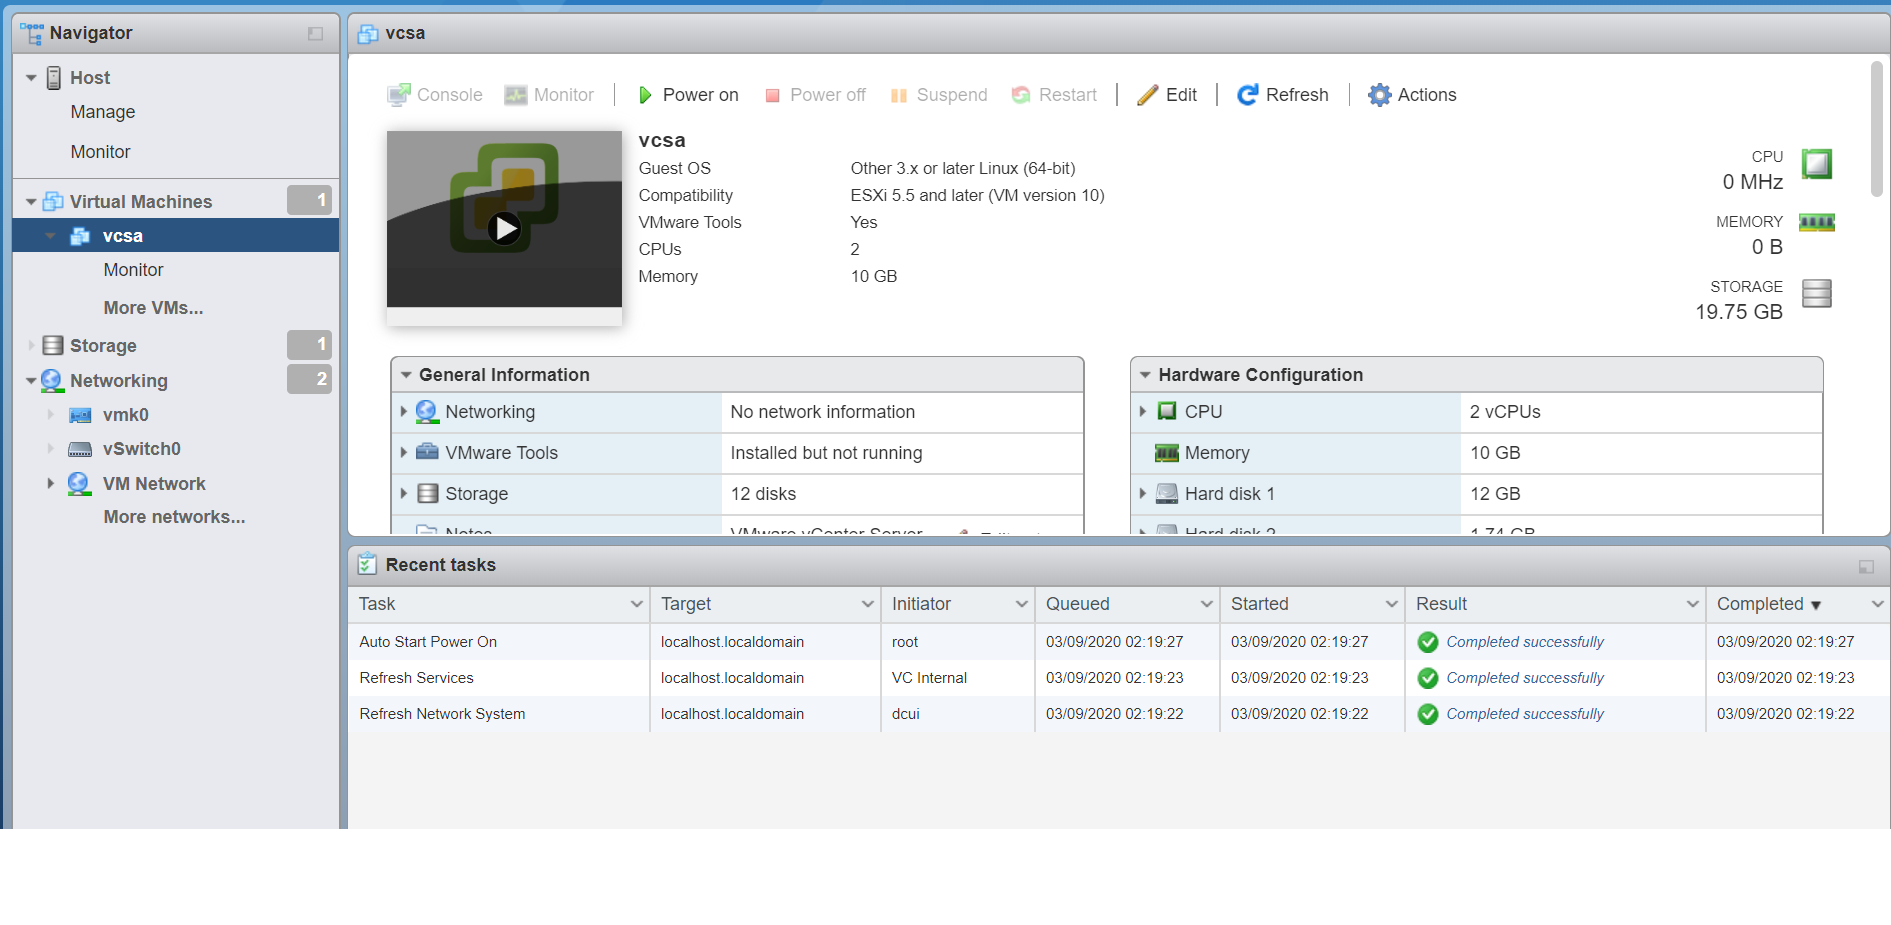Minimize the Recent tasks panel

coord(1866,567)
